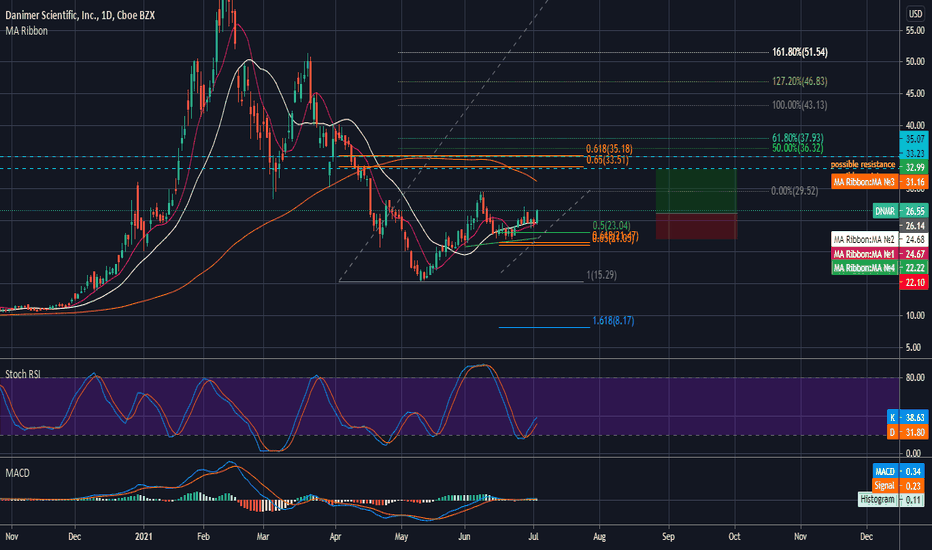Select the 1(15.29) retracement base label
The height and width of the screenshot is (550, 932).
[602, 275]
